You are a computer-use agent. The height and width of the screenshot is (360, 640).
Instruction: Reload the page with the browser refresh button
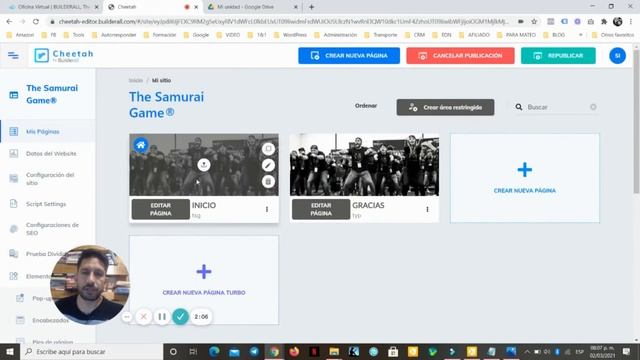[x=36, y=22]
